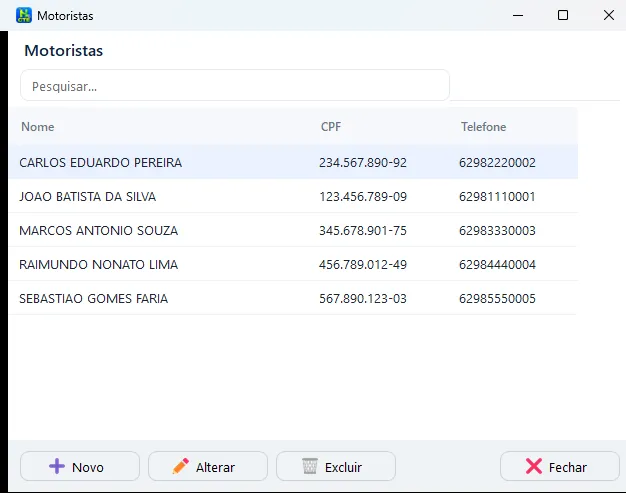The width and height of the screenshot is (626, 493).
Task: Select the MARCOS ANTONIO SOUZA row
Action: click(x=293, y=230)
